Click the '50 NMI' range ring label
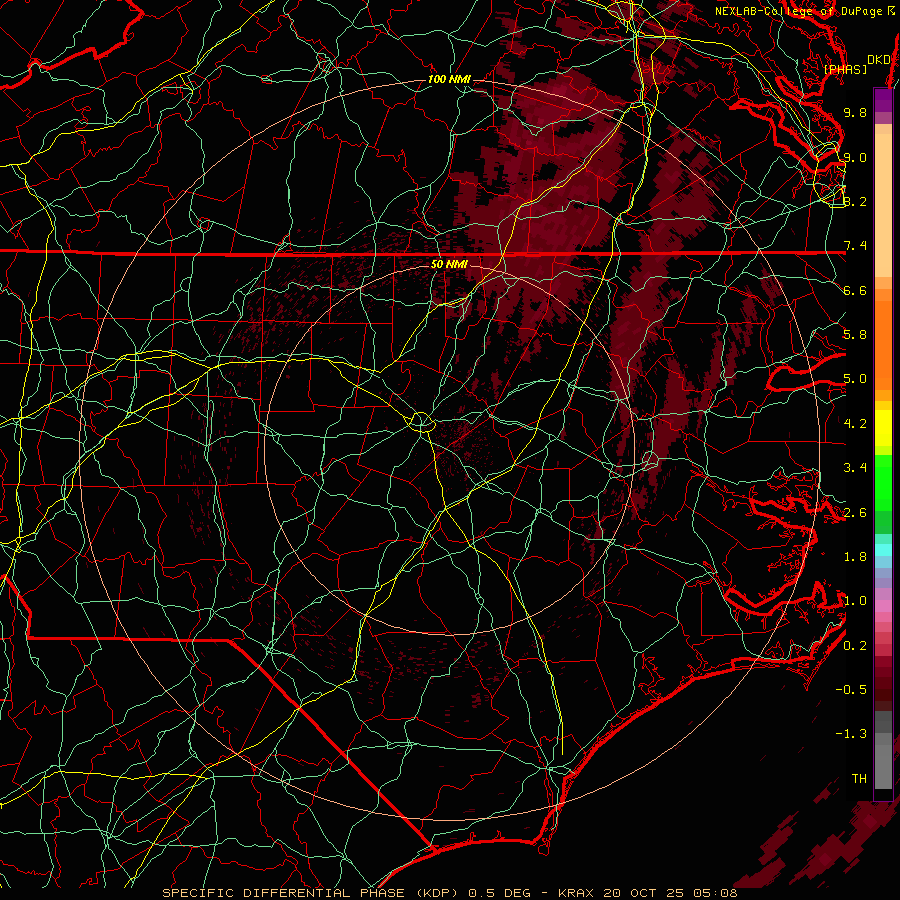 (x=449, y=264)
